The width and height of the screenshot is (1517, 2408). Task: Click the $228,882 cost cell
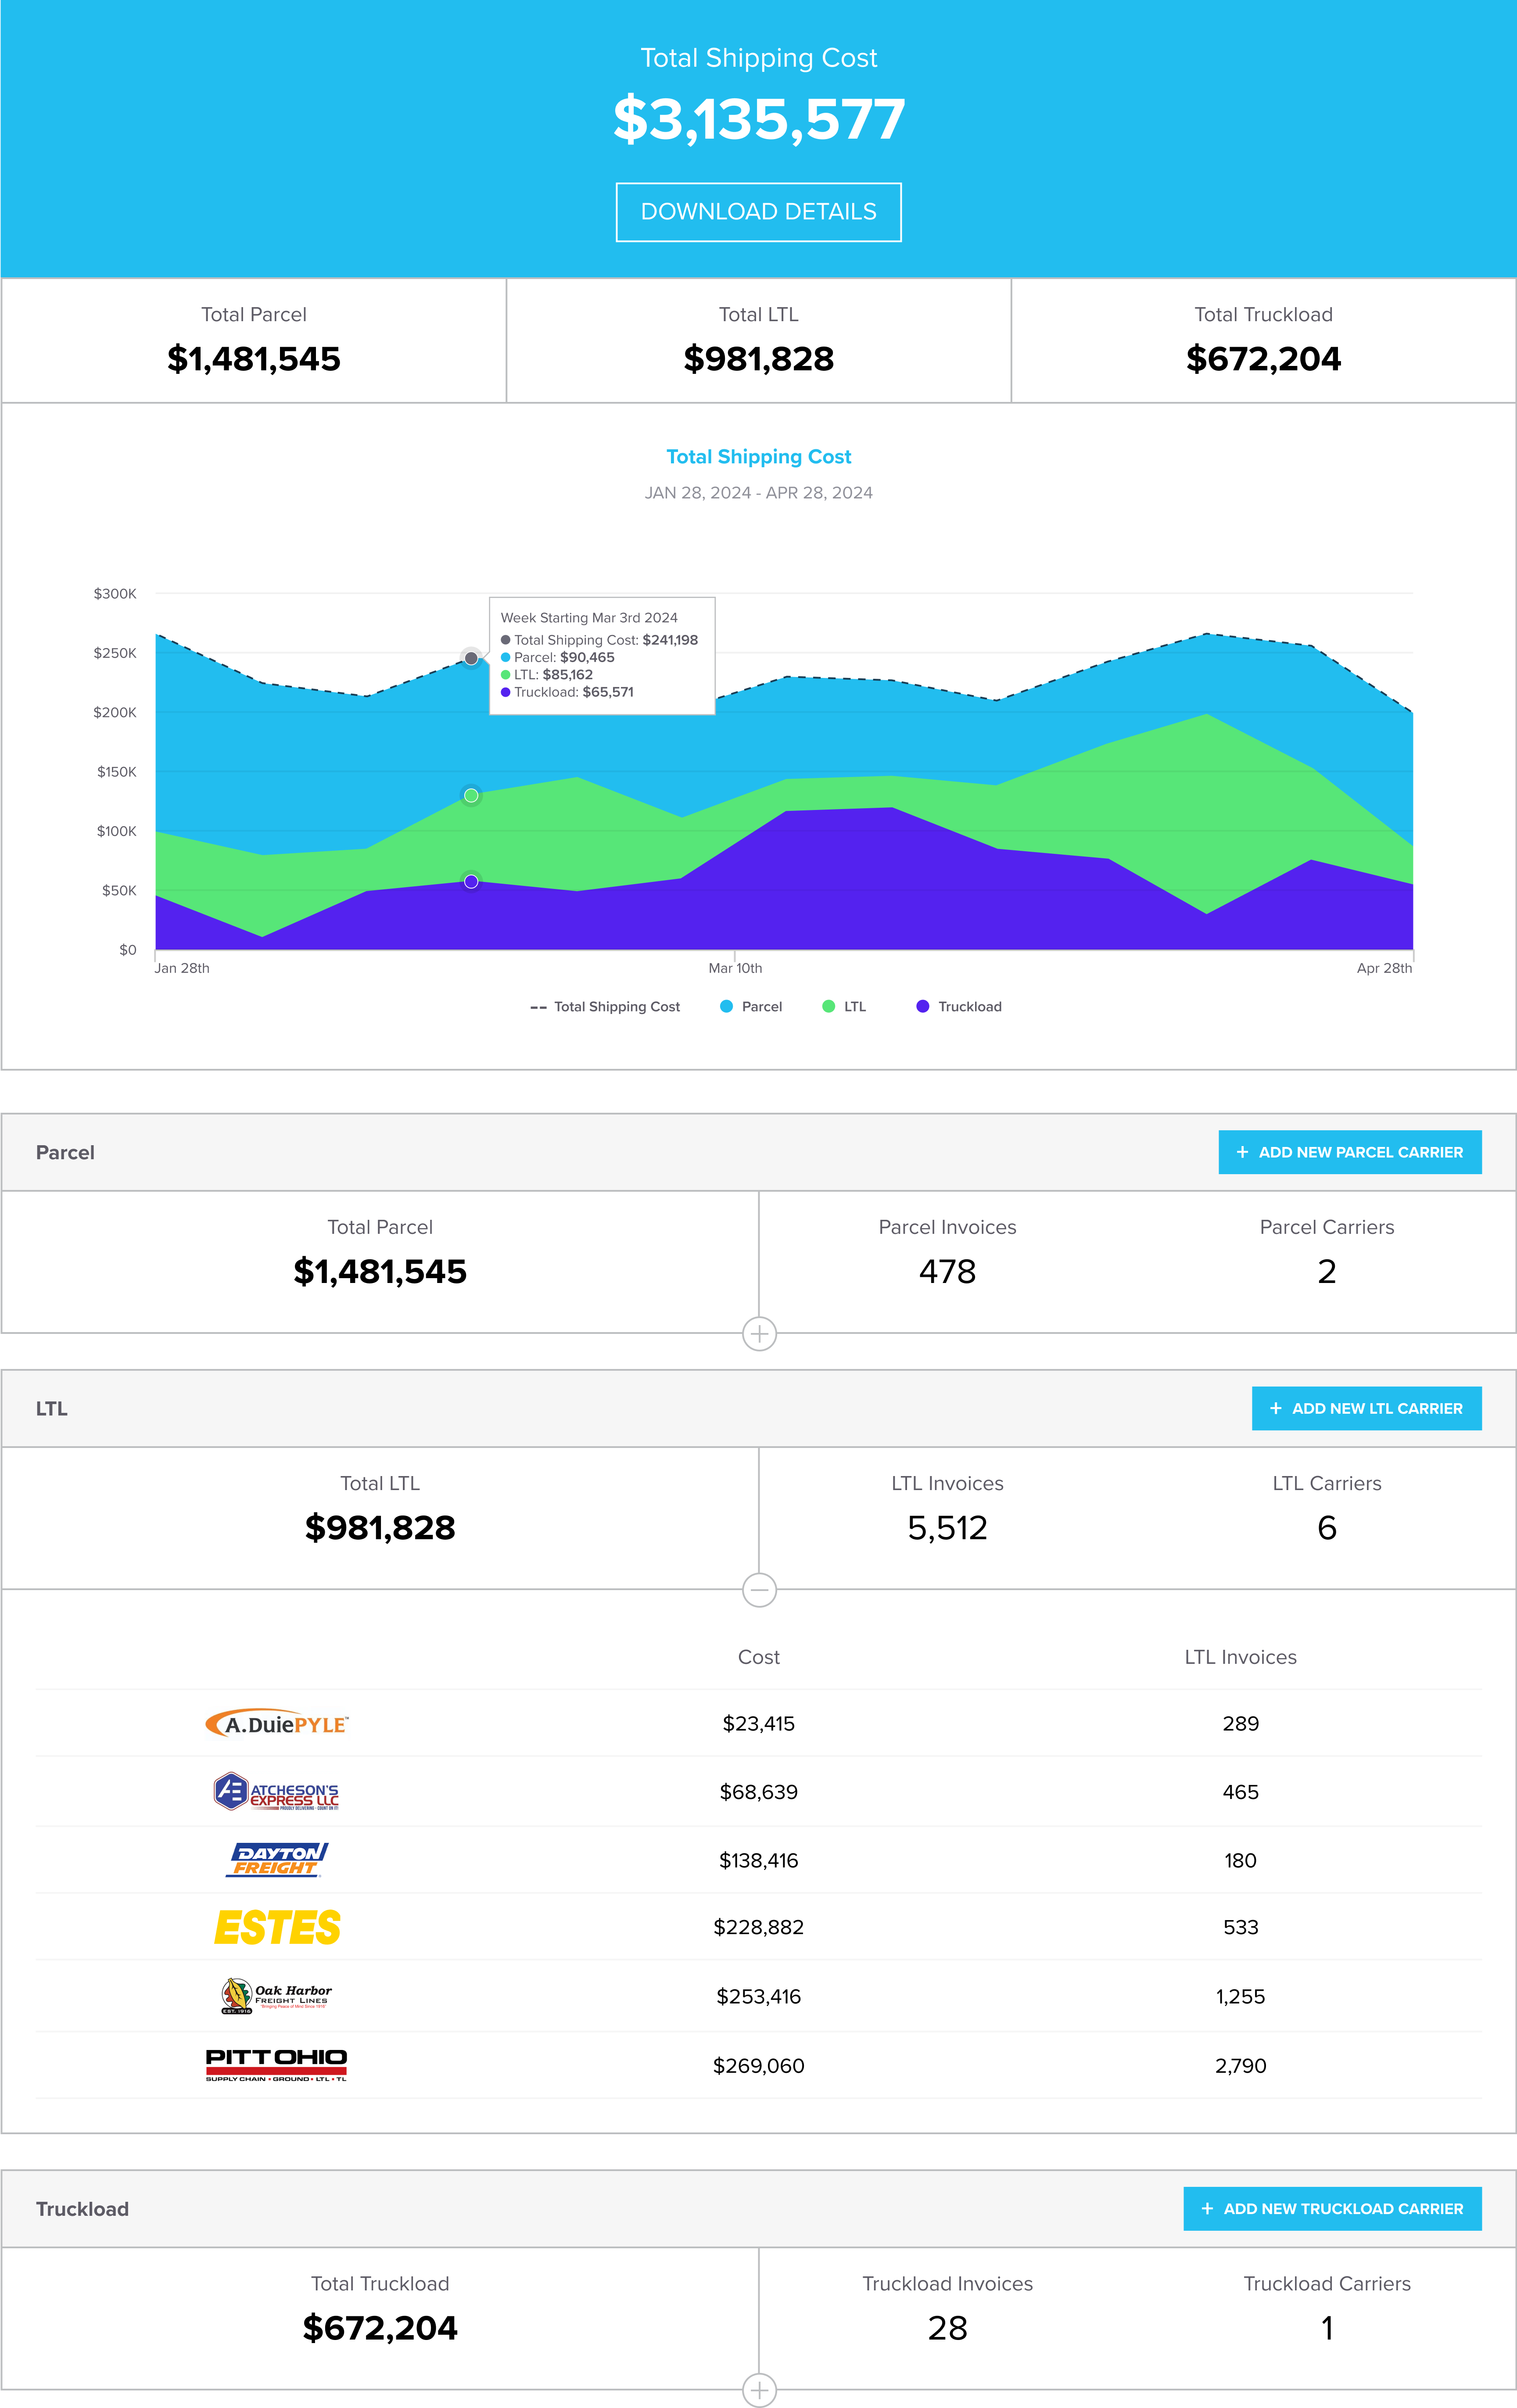[759, 1927]
